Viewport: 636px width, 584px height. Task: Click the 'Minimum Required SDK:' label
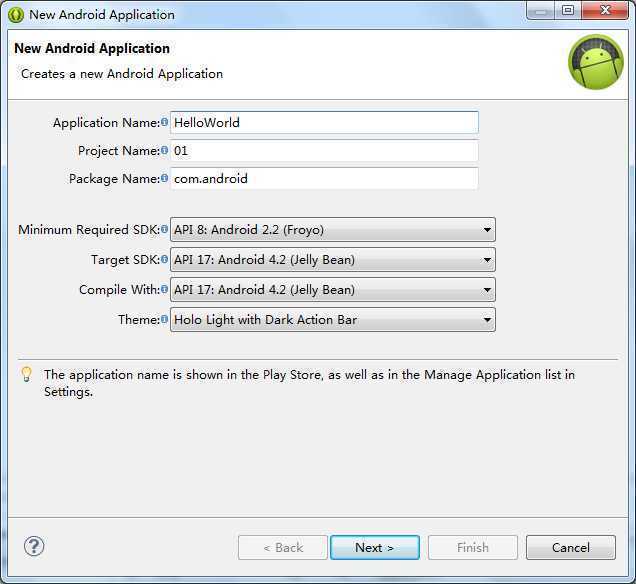(x=89, y=230)
